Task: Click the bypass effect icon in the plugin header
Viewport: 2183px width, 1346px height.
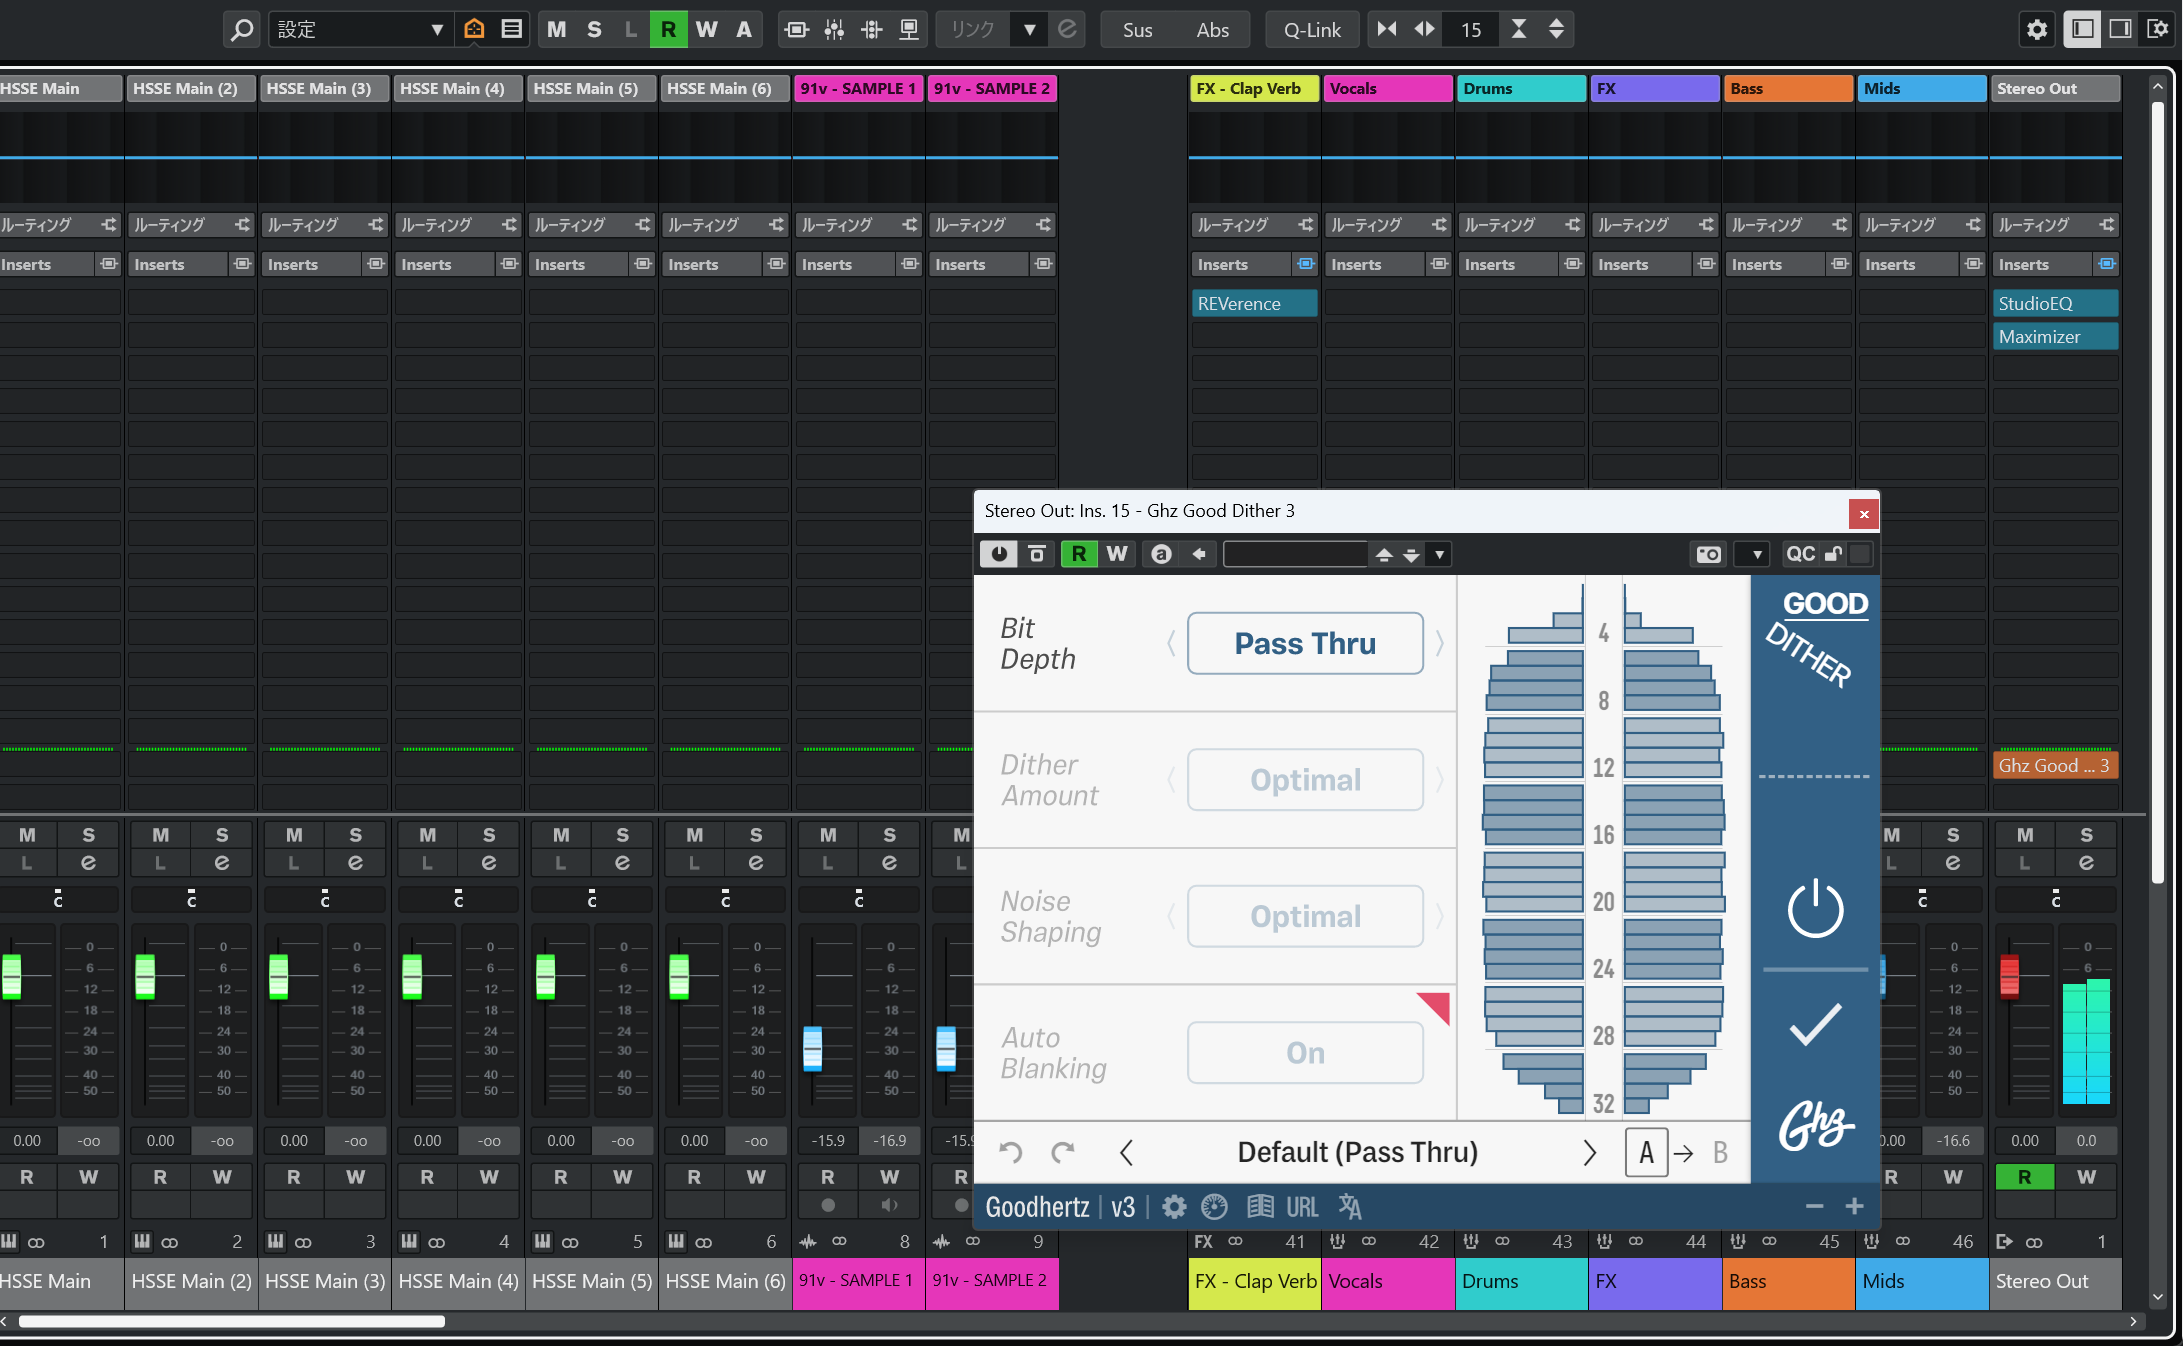Action: 1037,554
